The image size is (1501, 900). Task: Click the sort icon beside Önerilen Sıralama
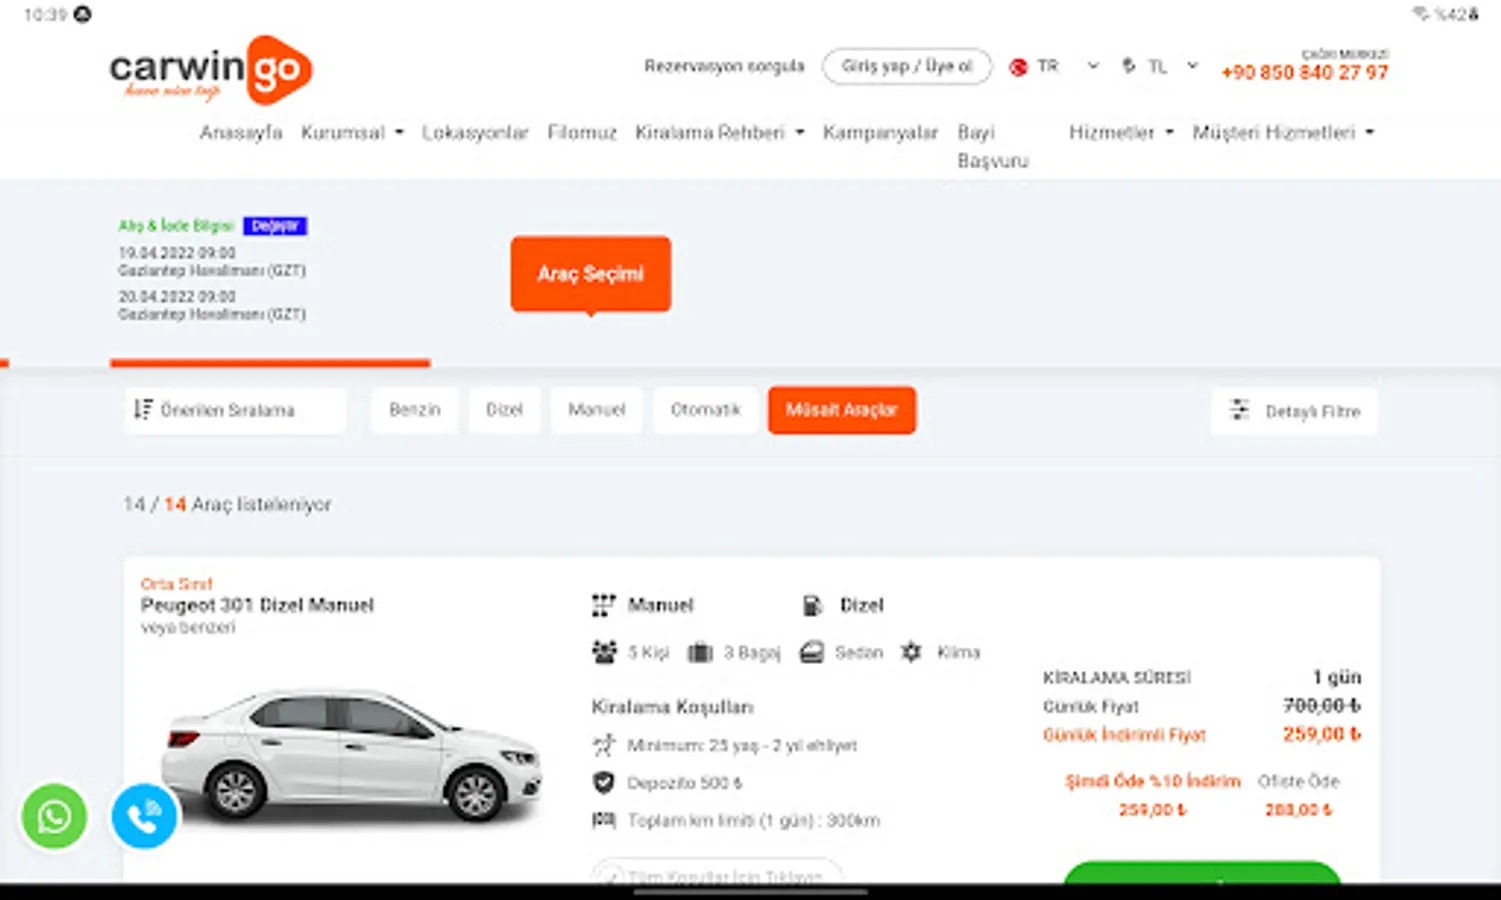click(143, 409)
